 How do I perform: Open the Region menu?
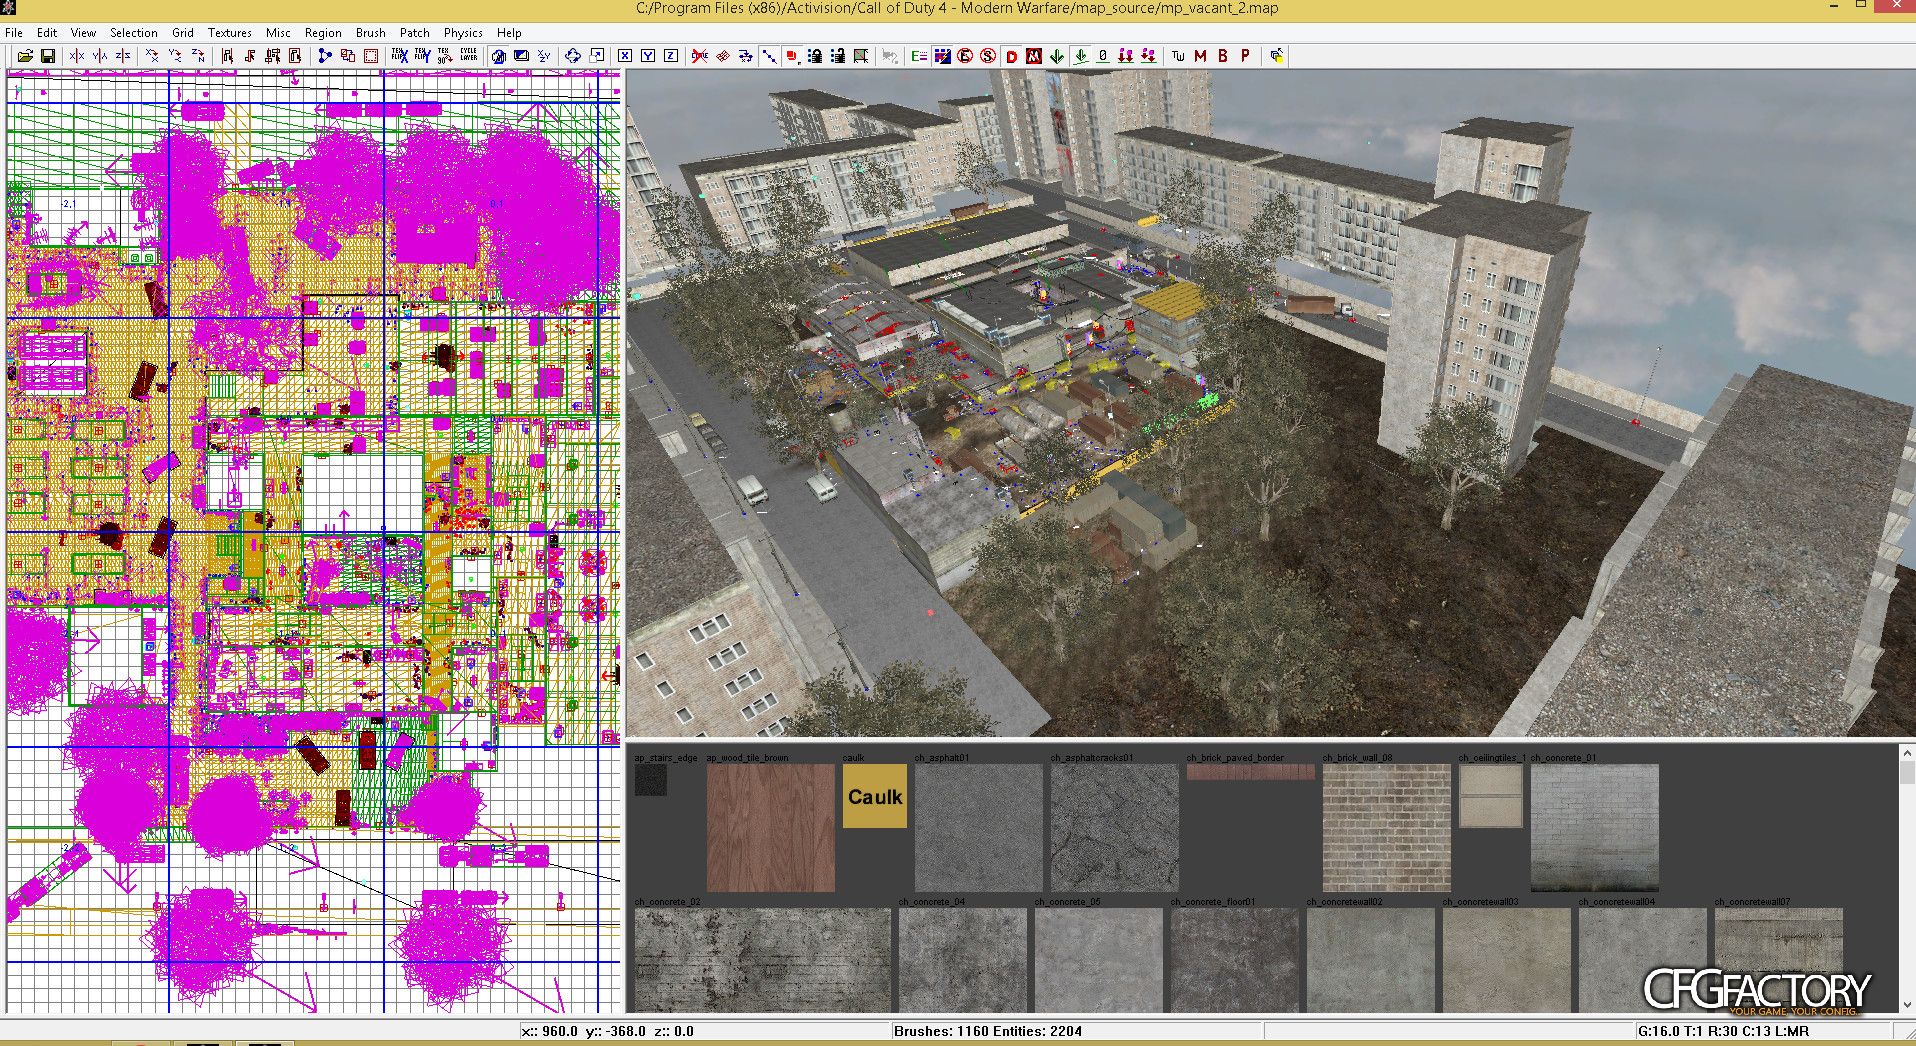point(323,33)
